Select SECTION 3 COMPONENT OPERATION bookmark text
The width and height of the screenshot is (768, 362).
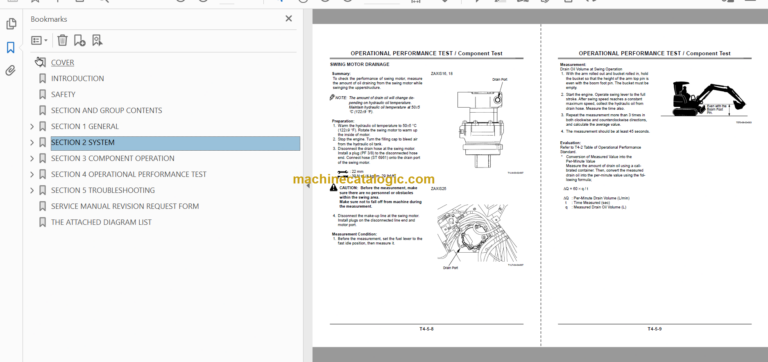[x=113, y=158]
